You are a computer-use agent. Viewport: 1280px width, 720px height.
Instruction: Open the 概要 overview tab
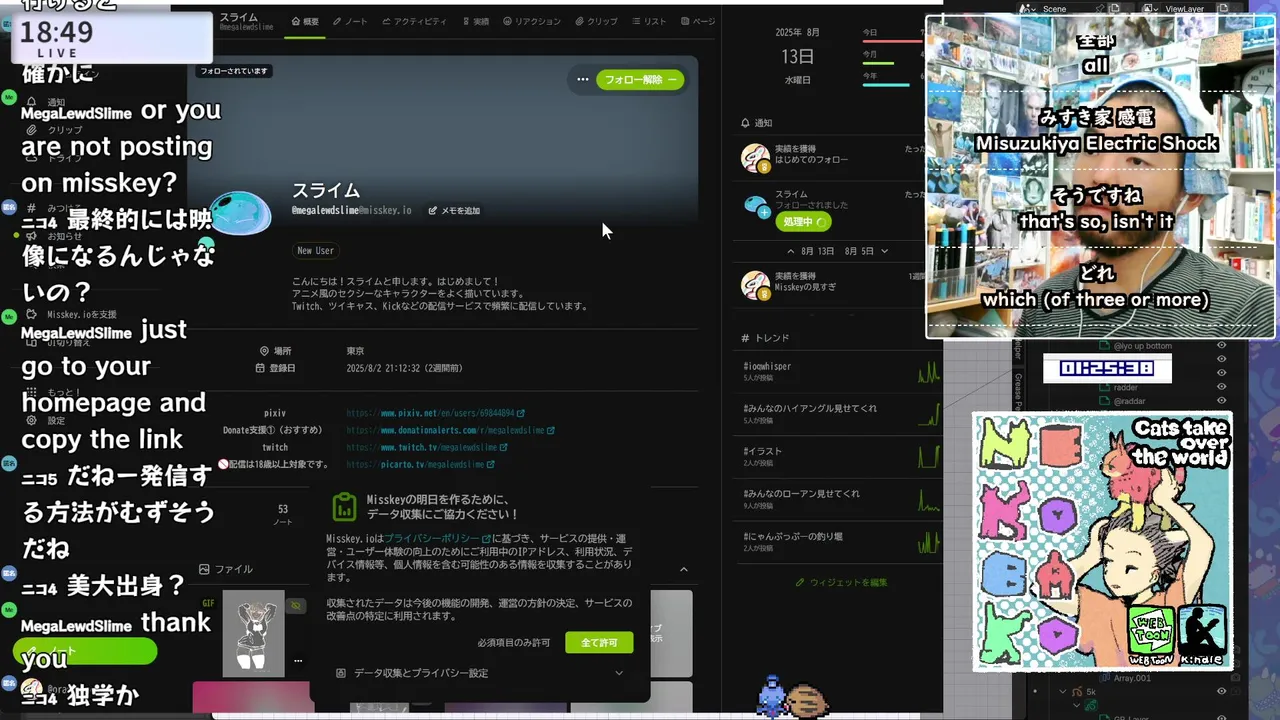tap(305, 21)
